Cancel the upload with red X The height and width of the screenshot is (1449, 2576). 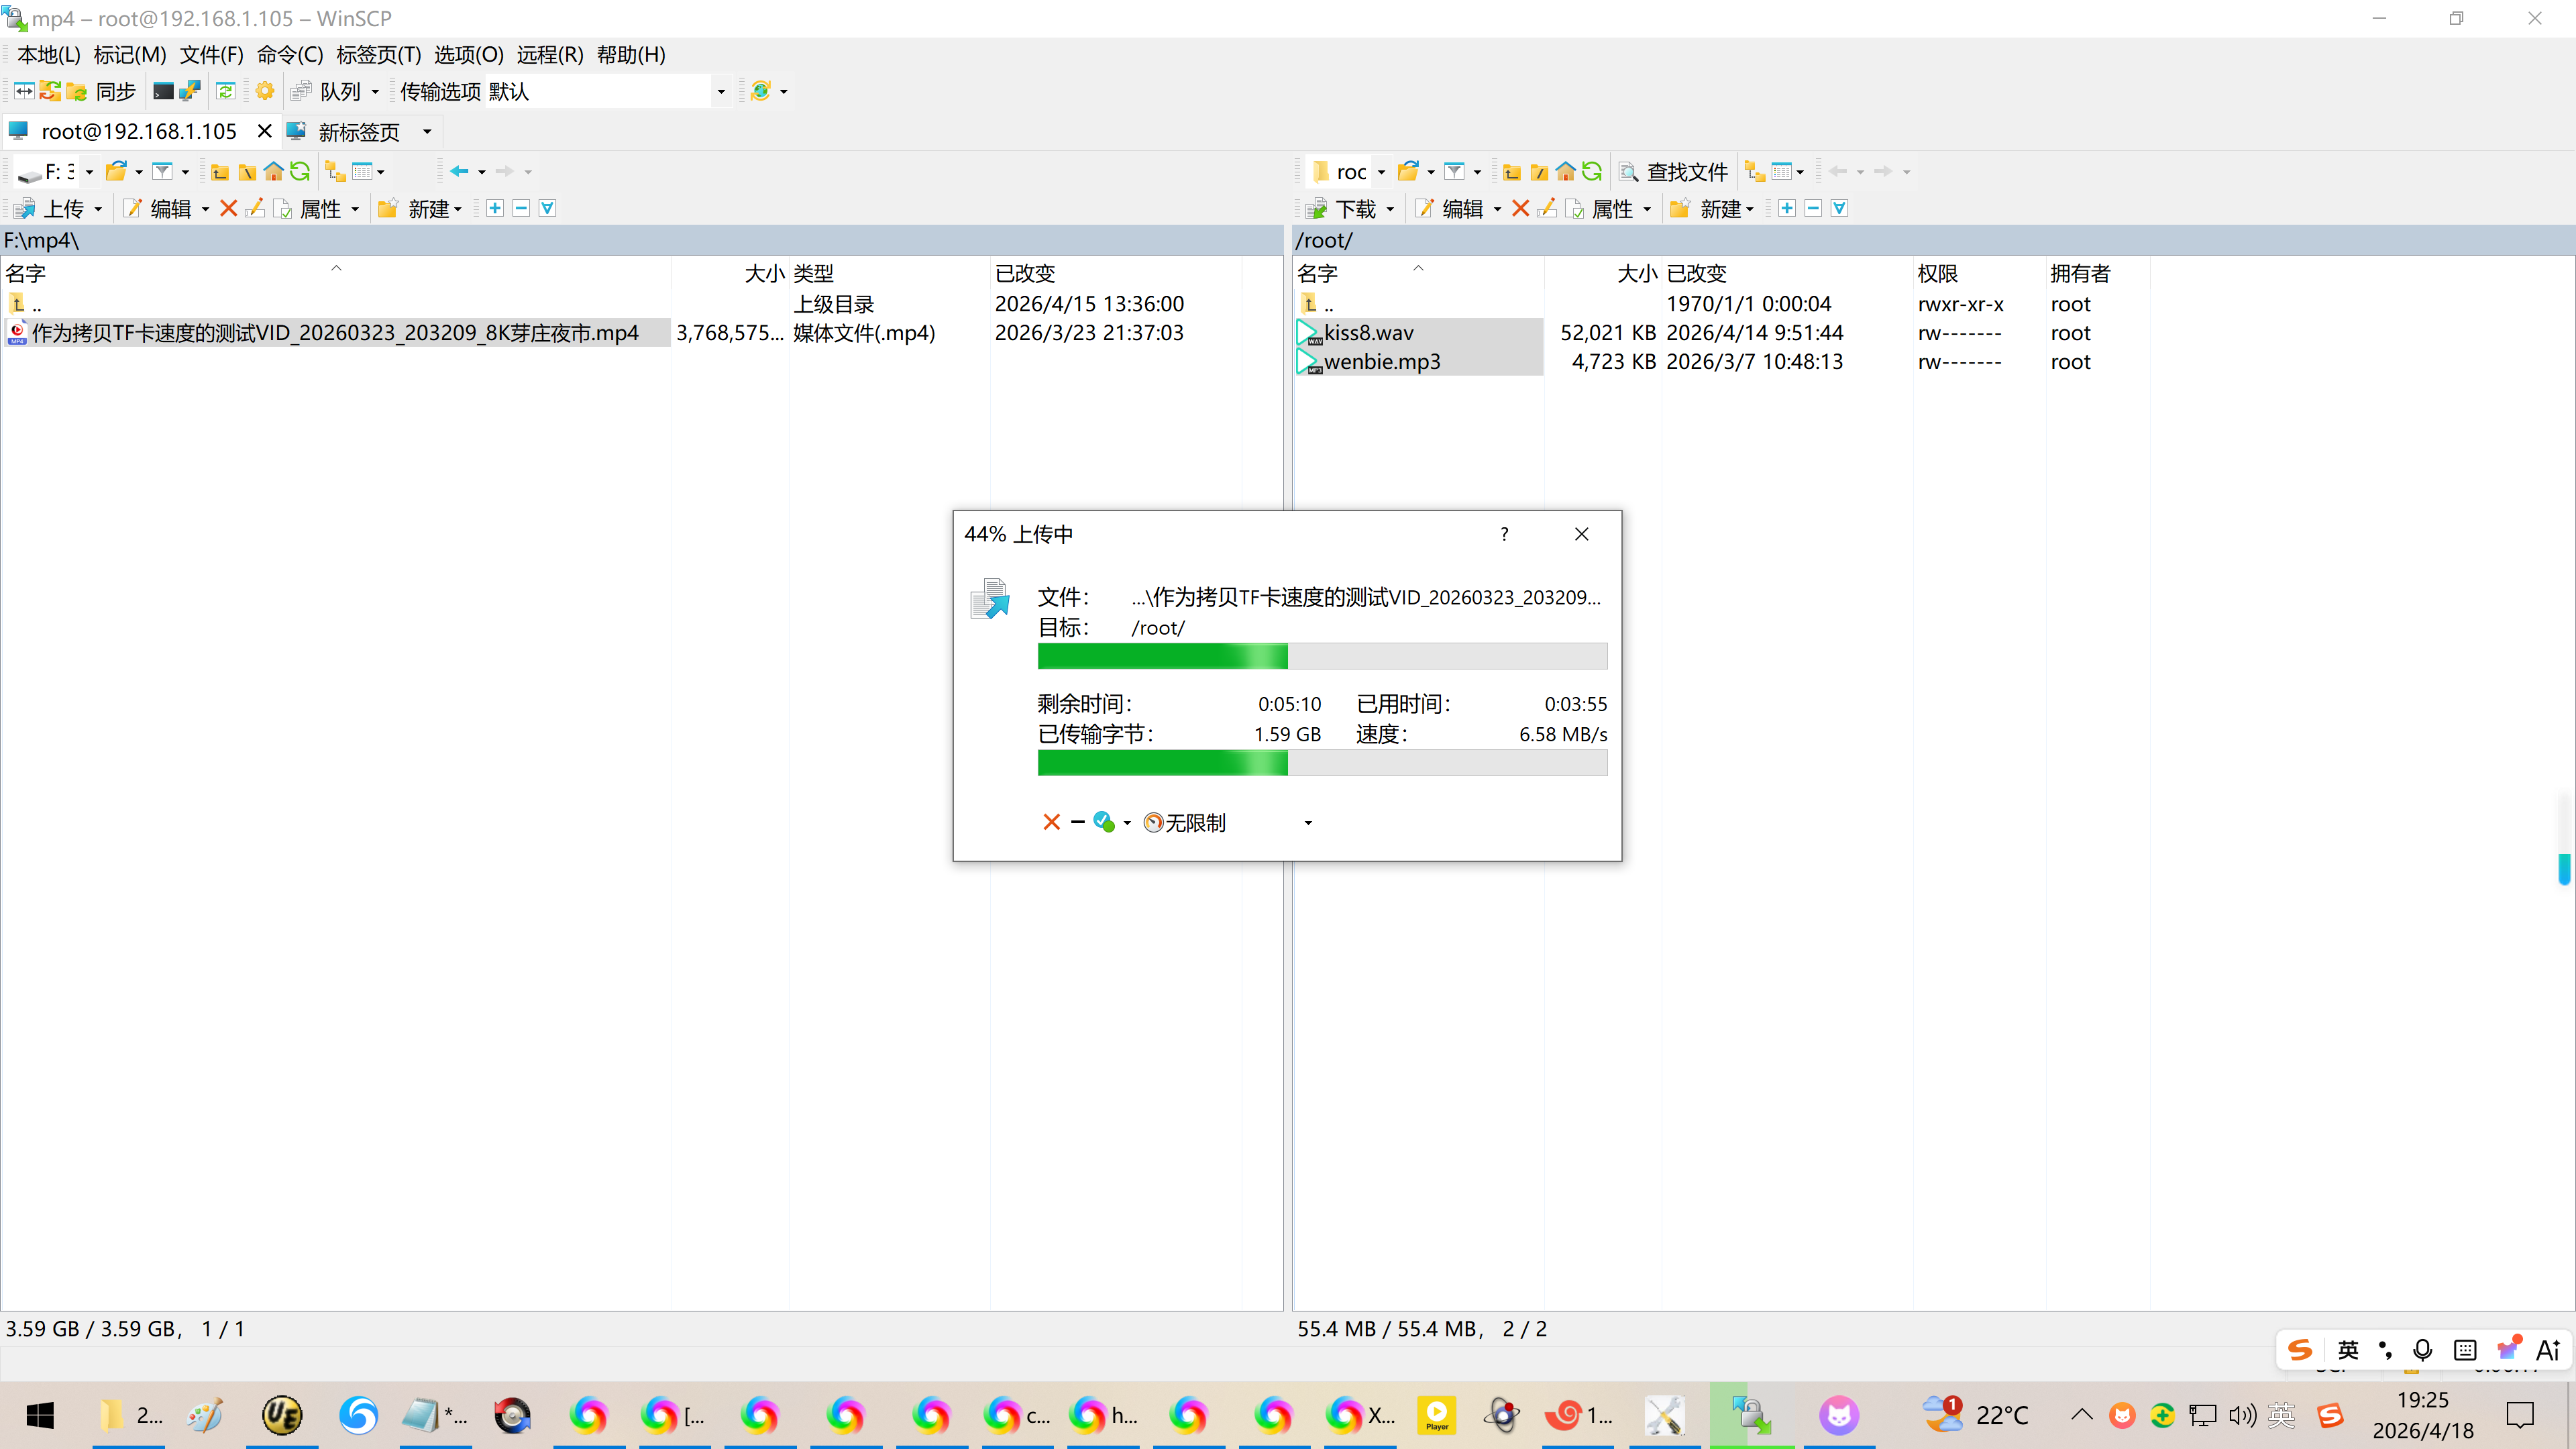[1051, 822]
